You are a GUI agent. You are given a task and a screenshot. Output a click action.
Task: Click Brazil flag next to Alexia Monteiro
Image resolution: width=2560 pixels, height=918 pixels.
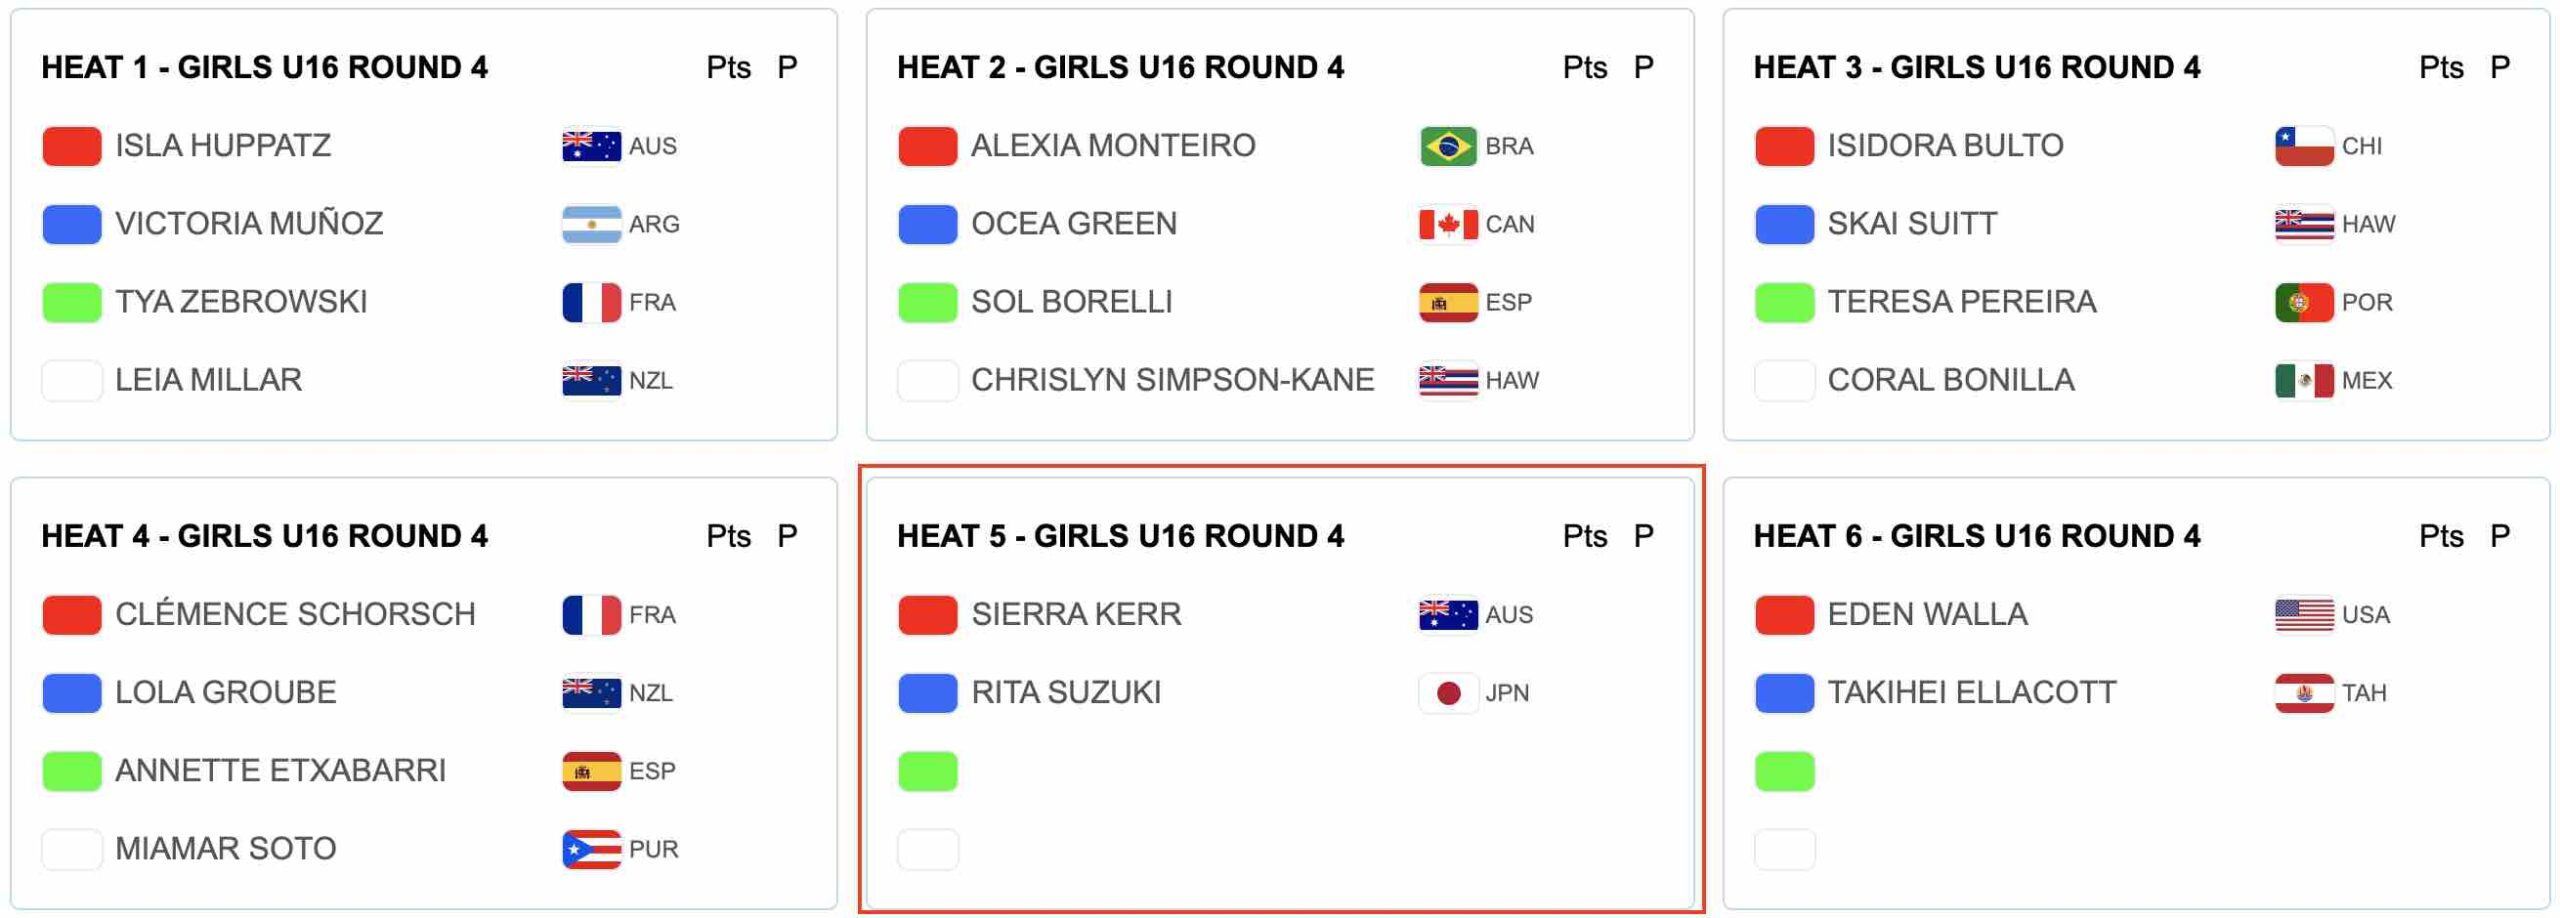point(1447,146)
